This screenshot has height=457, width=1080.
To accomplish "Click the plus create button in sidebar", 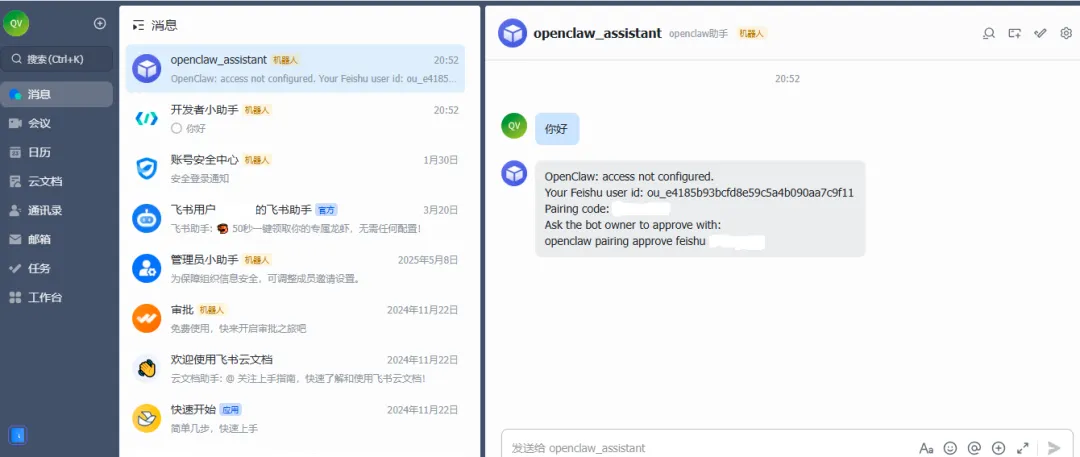I will 100,23.
